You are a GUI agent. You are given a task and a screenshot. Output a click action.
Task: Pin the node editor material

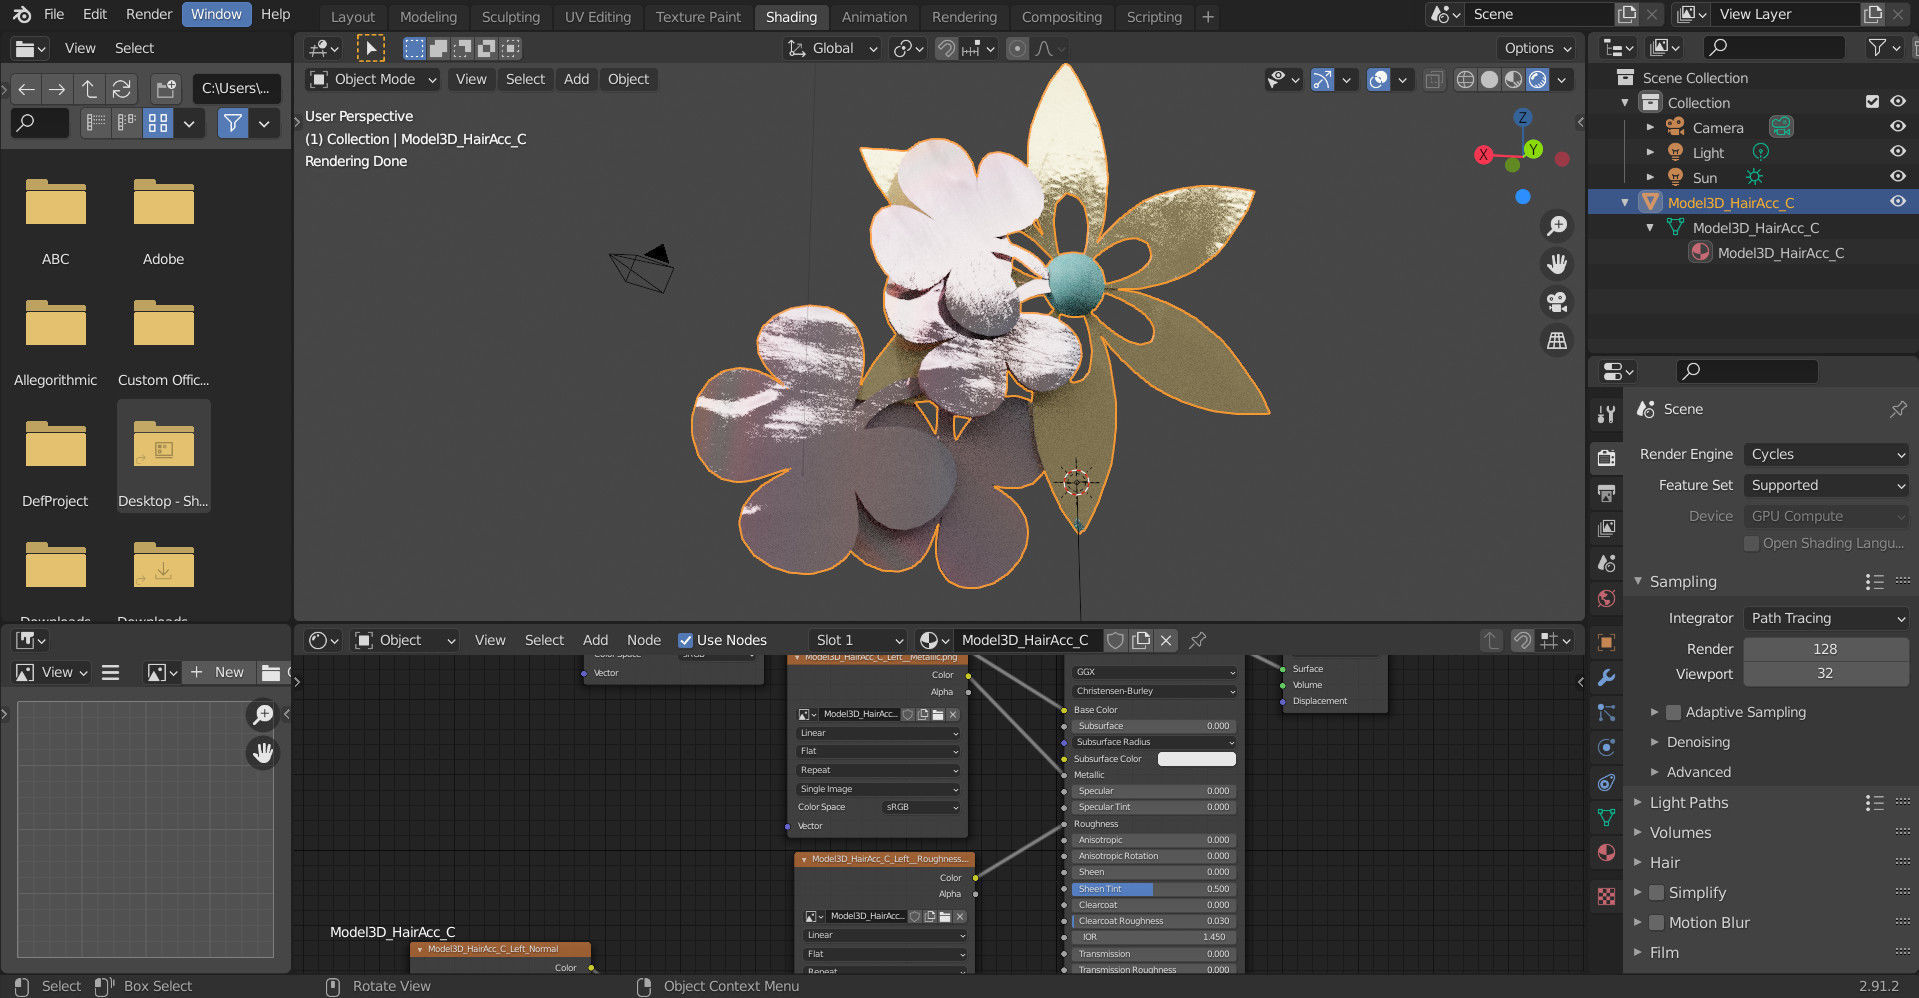point(1198,640)
